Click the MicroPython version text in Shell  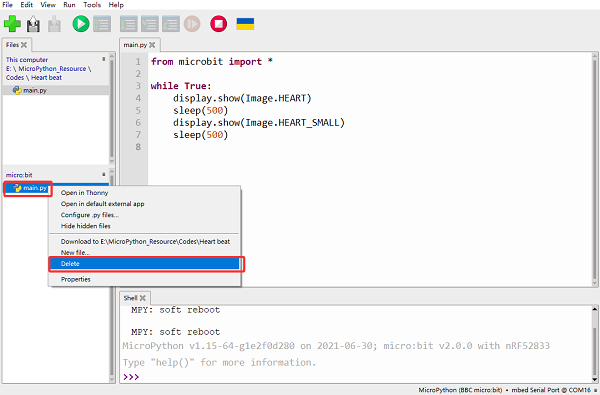[336, 346]
